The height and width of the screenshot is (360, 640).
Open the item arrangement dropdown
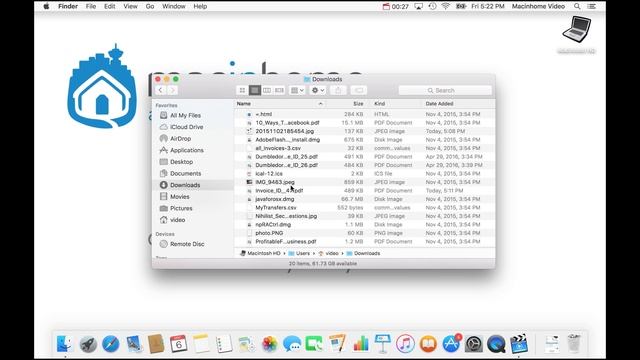click(x=297, y=90)
